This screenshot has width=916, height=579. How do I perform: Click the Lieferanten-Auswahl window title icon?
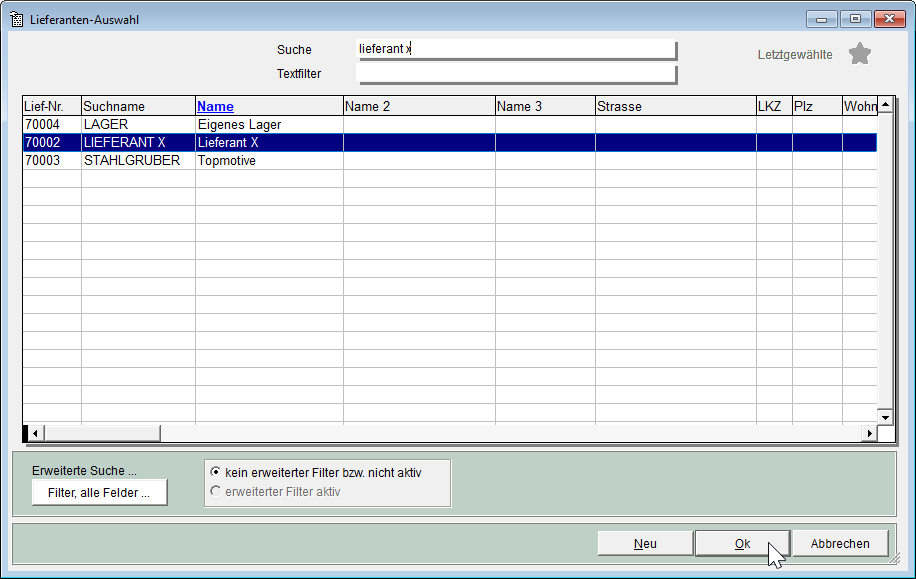17,19
